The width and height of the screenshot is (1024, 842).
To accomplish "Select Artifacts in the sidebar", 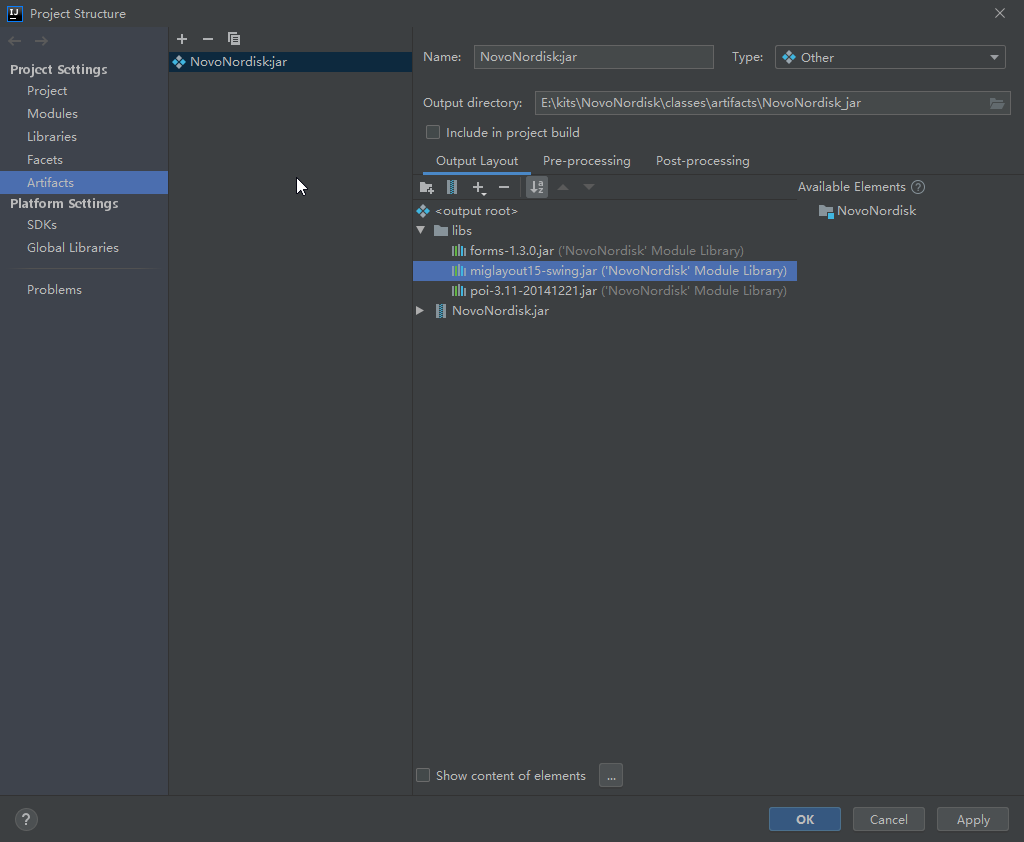I will pyautogui.click(x=84, y=182).
